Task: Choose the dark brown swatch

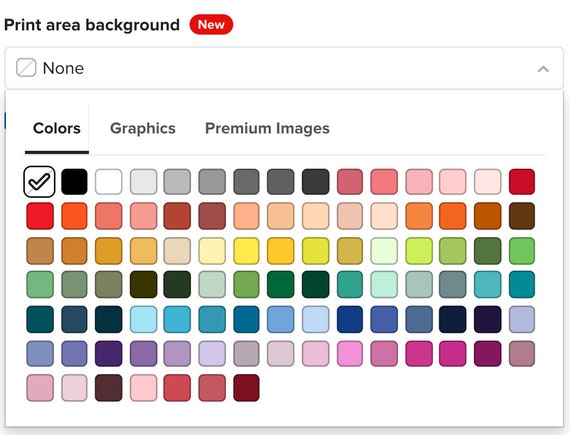Action: tap(522, 216)
